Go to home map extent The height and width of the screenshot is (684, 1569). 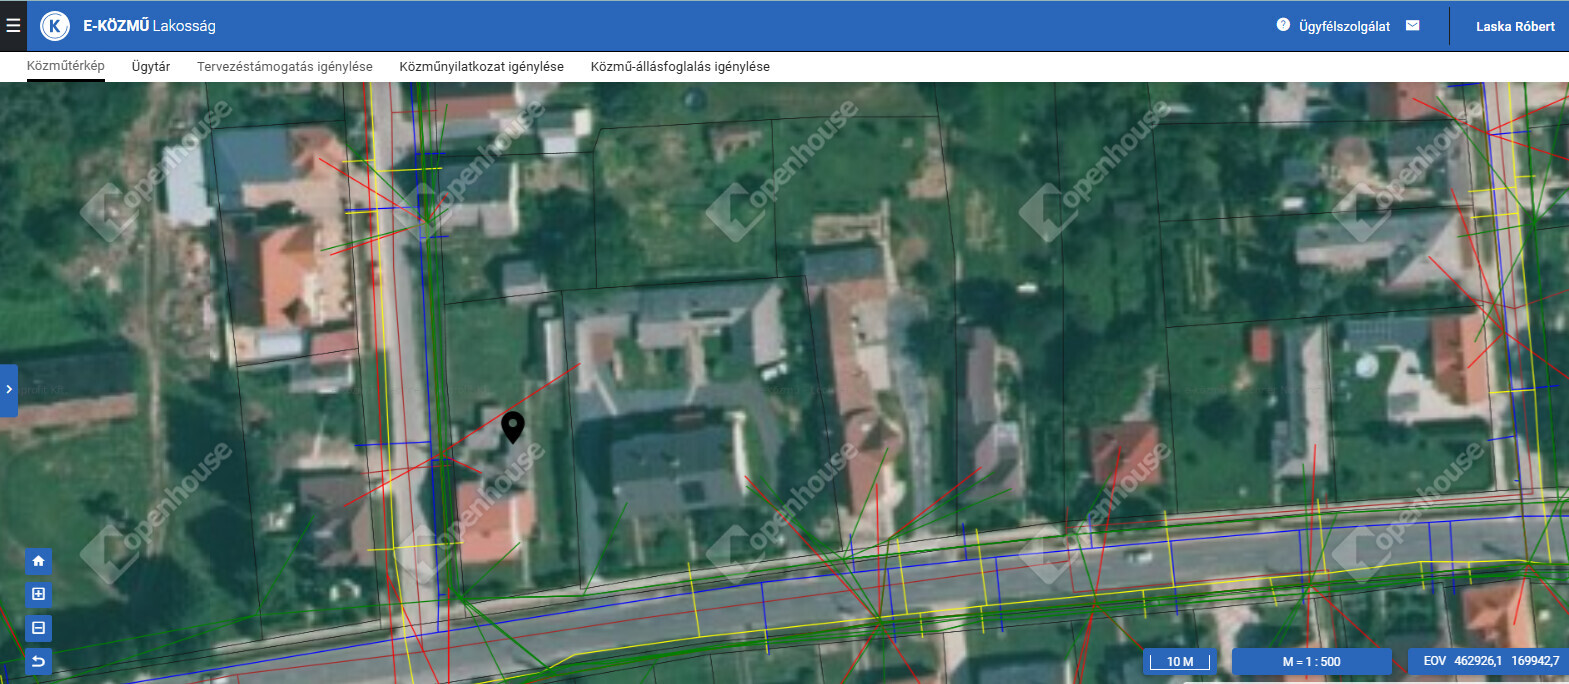pyautogui.click(x=38, y=561)
